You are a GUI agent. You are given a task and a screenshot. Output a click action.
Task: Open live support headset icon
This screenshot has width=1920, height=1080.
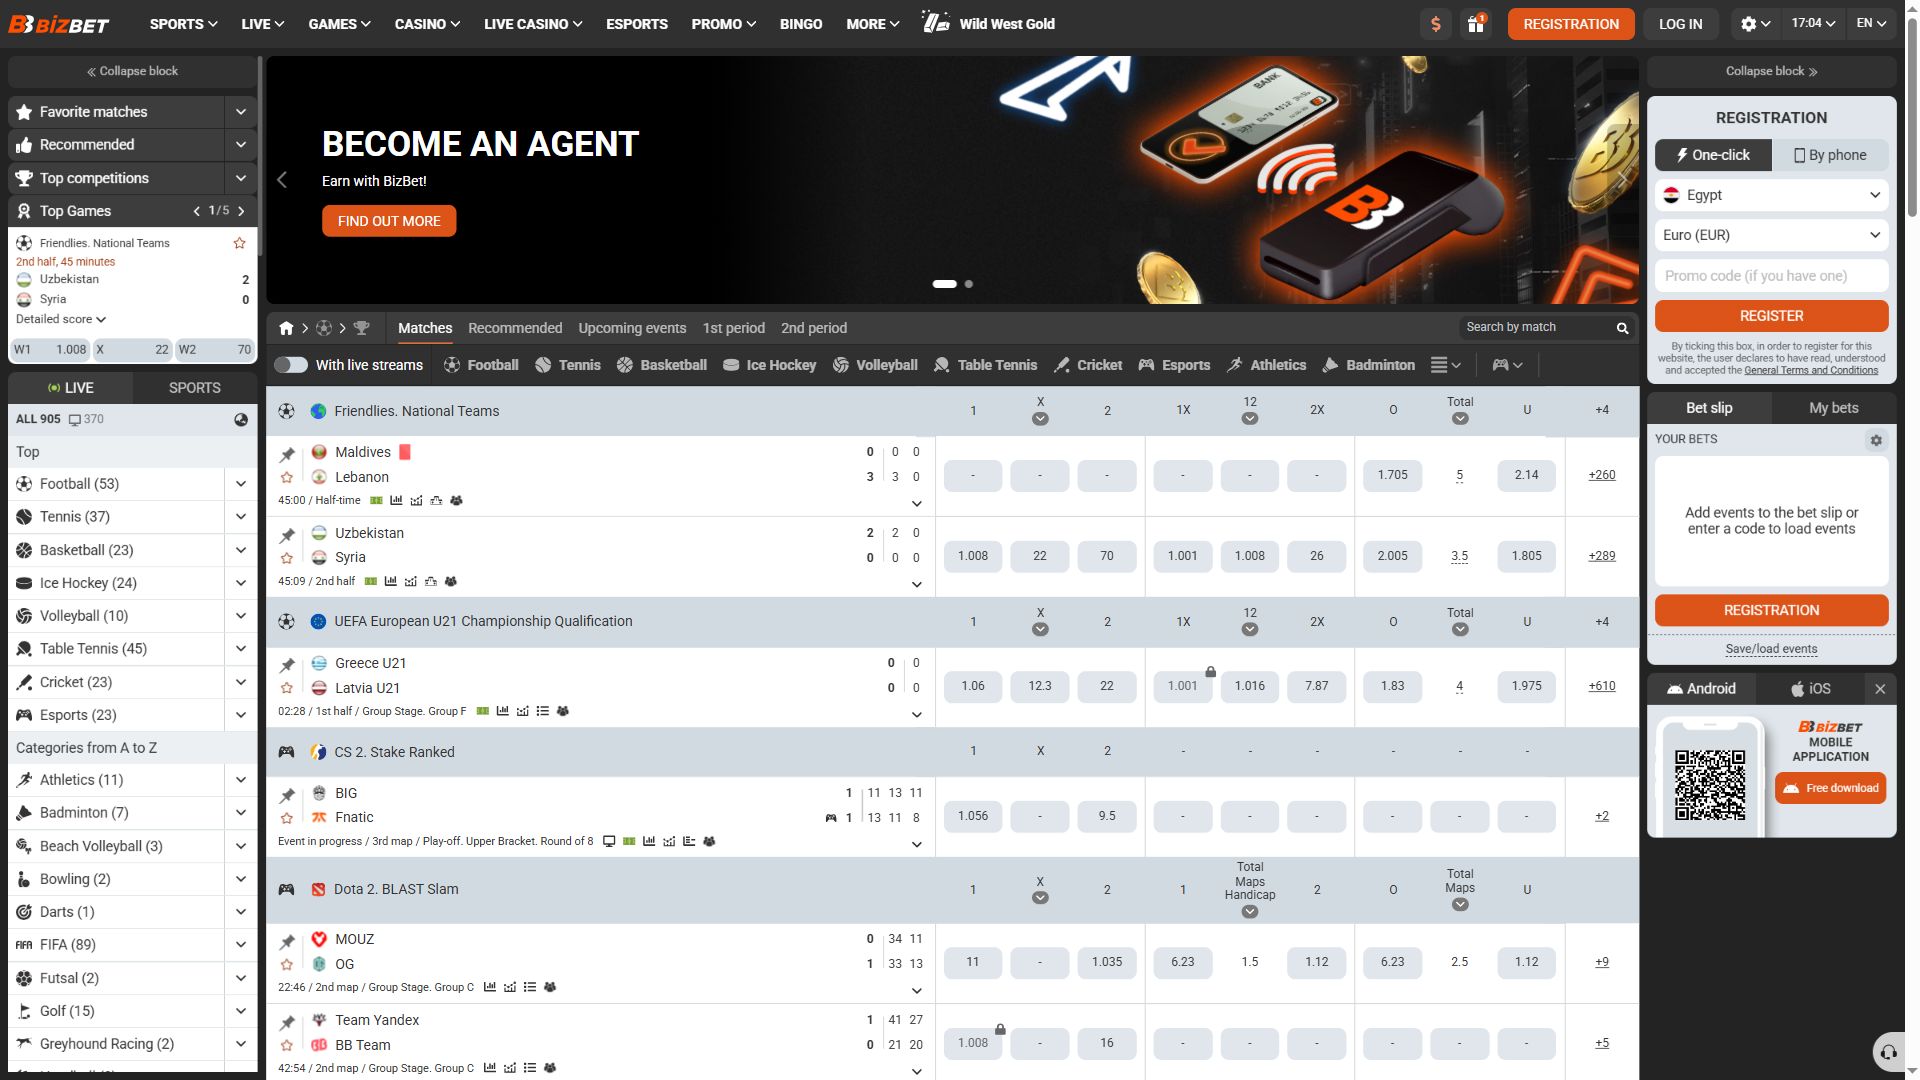[x=1889, y=1052]
